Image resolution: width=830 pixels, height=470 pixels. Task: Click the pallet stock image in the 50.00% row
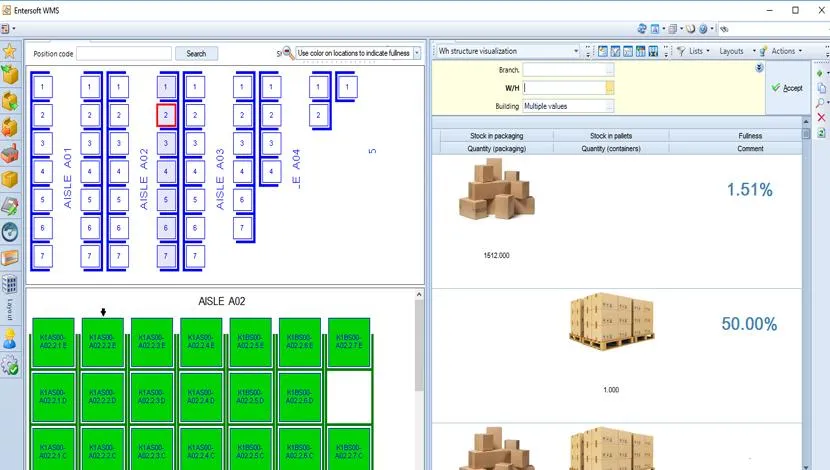[611, 322]
